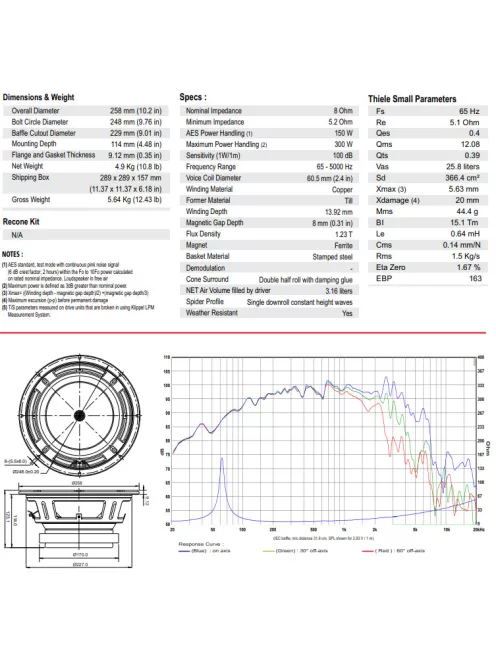Select the 'Thiele Small Parameters' heading
This screenshot has width=496, height=664.
pyautogui.click(x=412, y=99)
